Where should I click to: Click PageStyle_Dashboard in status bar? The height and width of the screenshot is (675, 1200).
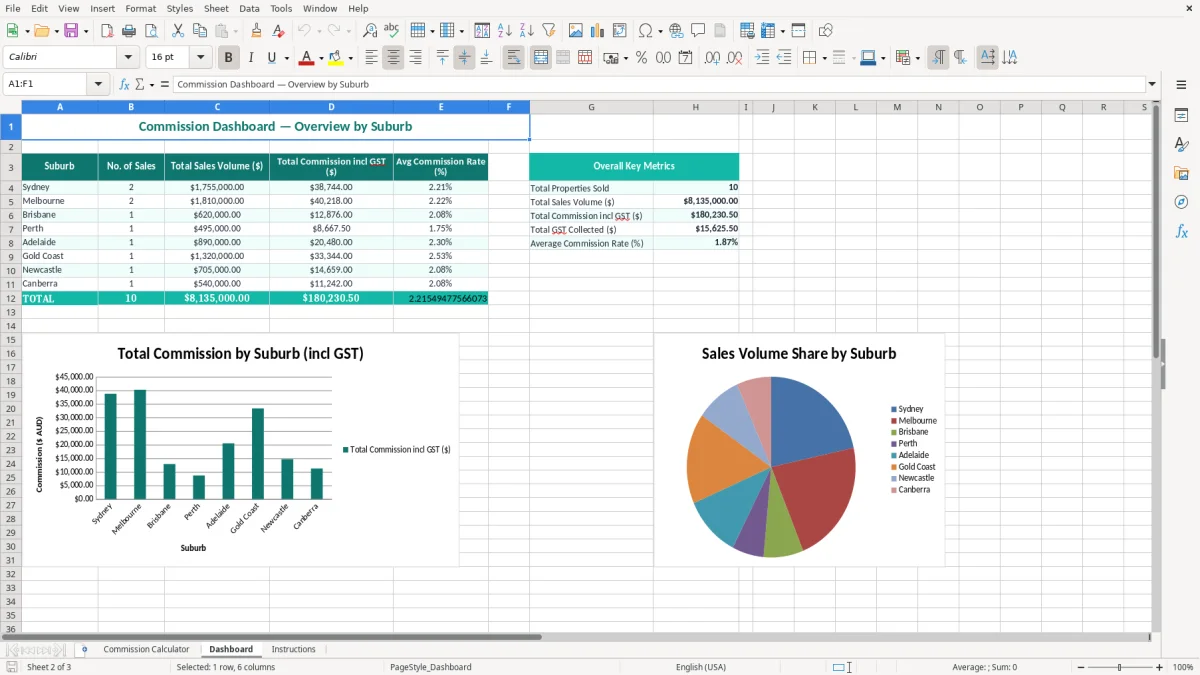coord(430,667)
